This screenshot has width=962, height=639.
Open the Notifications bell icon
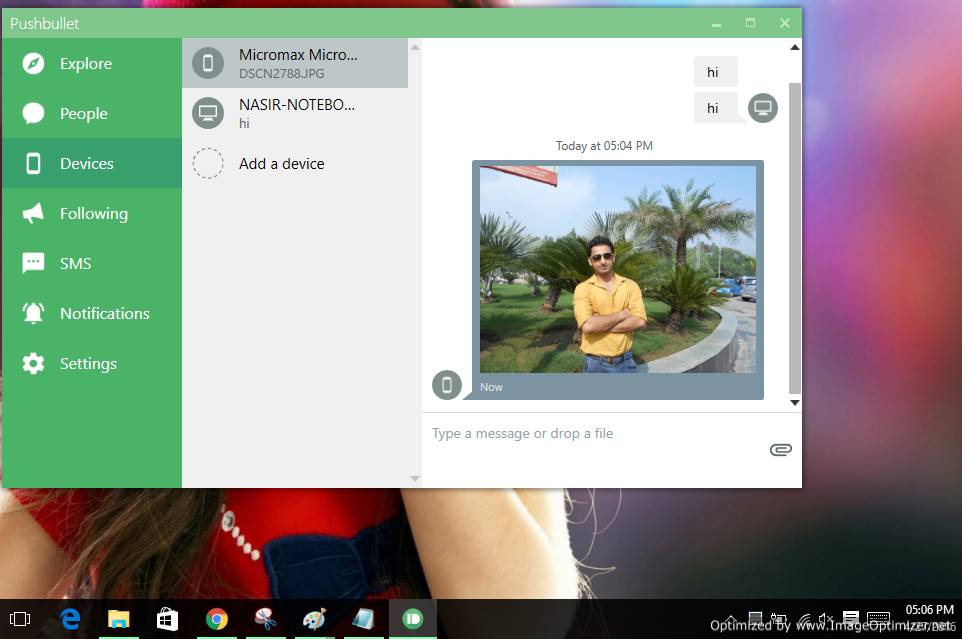tap(33, 313)
